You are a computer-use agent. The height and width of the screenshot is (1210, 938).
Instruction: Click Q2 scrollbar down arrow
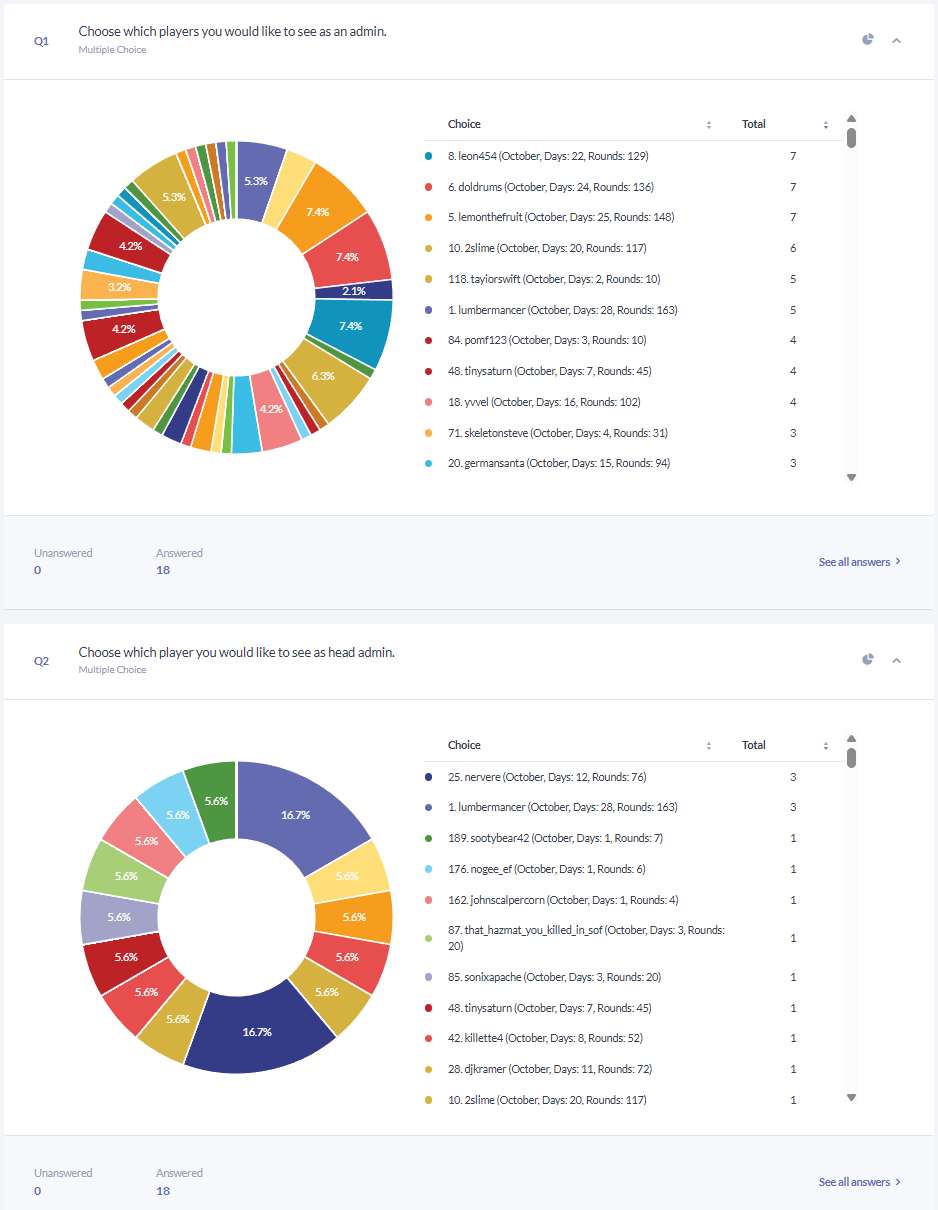(x=851, y=1097)
